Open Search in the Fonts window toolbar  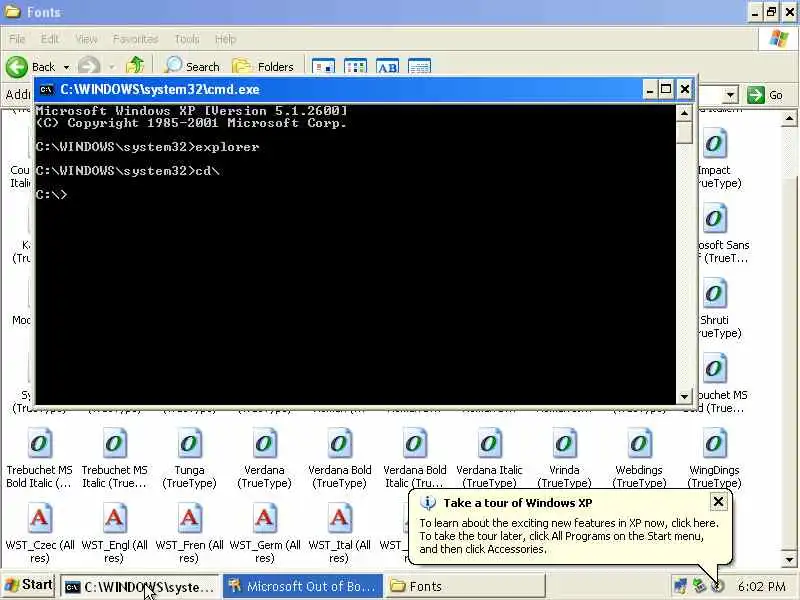click(x=192, y=66)
